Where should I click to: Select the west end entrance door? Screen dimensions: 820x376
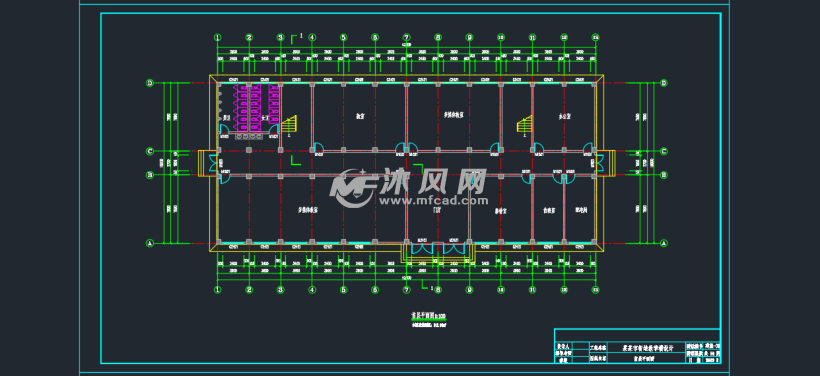click(x=213, y=163)
